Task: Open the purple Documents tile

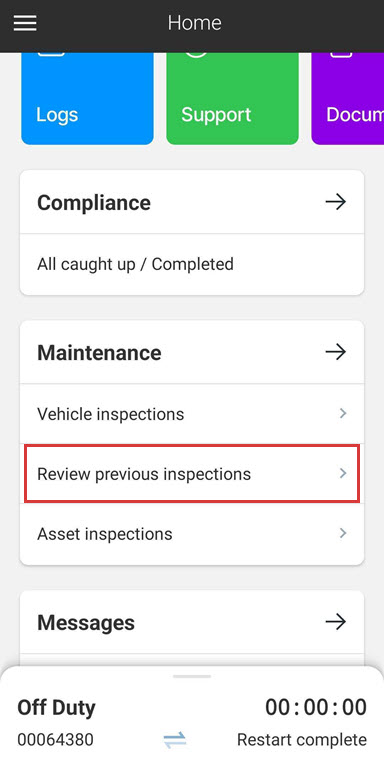Action: click(348, 99)
